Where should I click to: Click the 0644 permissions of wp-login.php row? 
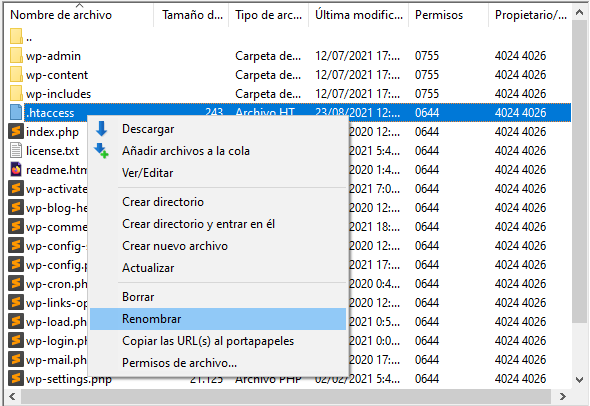point(427,341)
